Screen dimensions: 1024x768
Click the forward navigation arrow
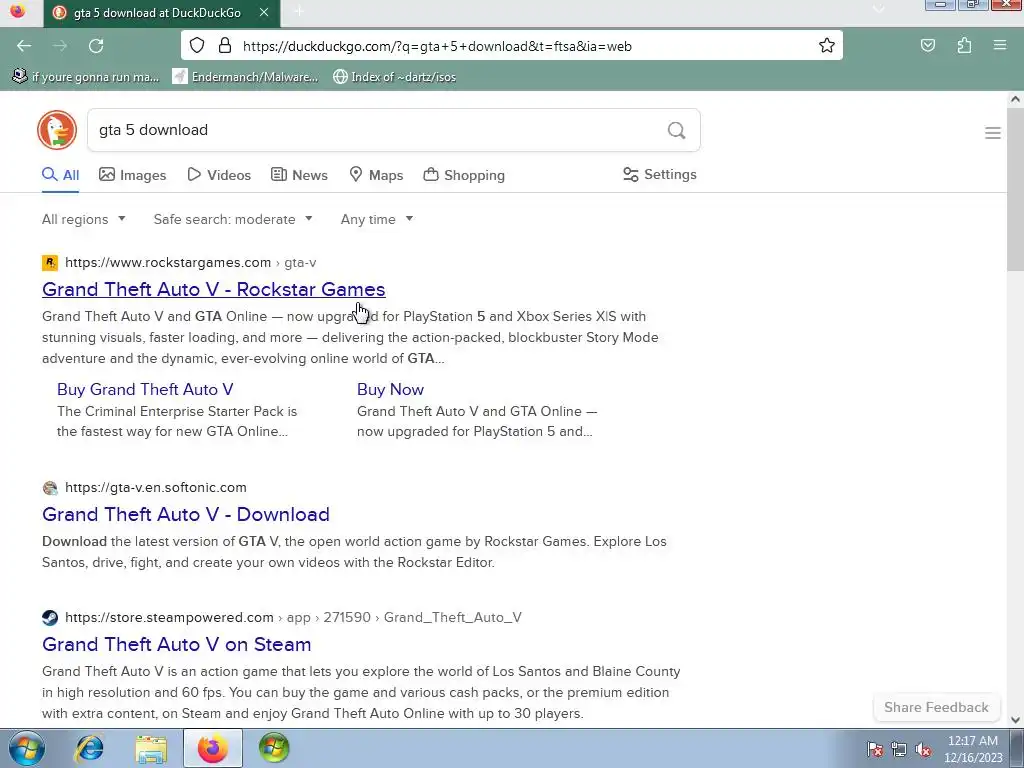pyautogui.click(x=60, y=46)
